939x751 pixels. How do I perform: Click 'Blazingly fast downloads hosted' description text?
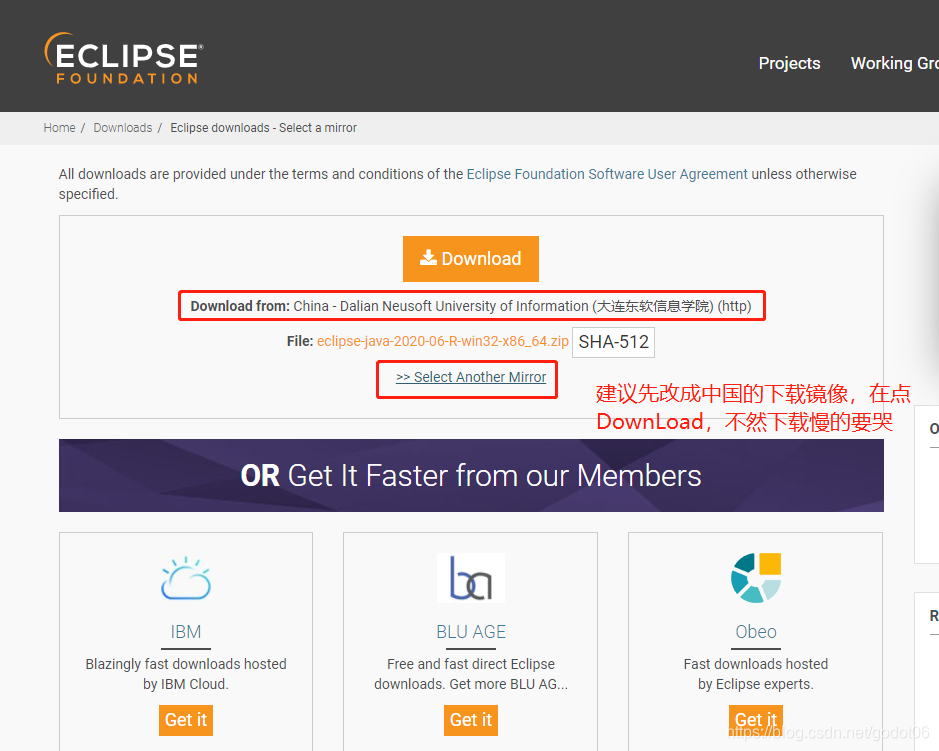click(x=186, y=674)
